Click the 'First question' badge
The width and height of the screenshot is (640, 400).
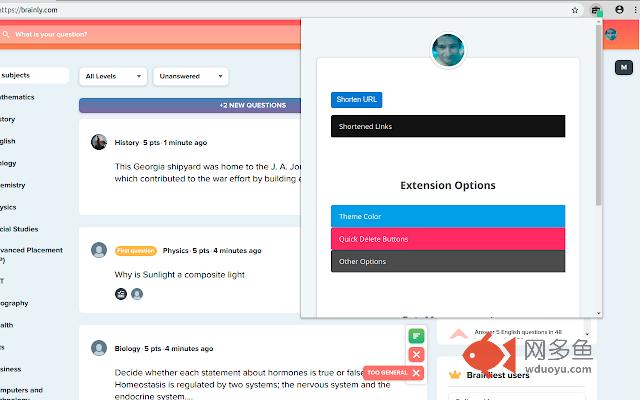click(136, 251)
